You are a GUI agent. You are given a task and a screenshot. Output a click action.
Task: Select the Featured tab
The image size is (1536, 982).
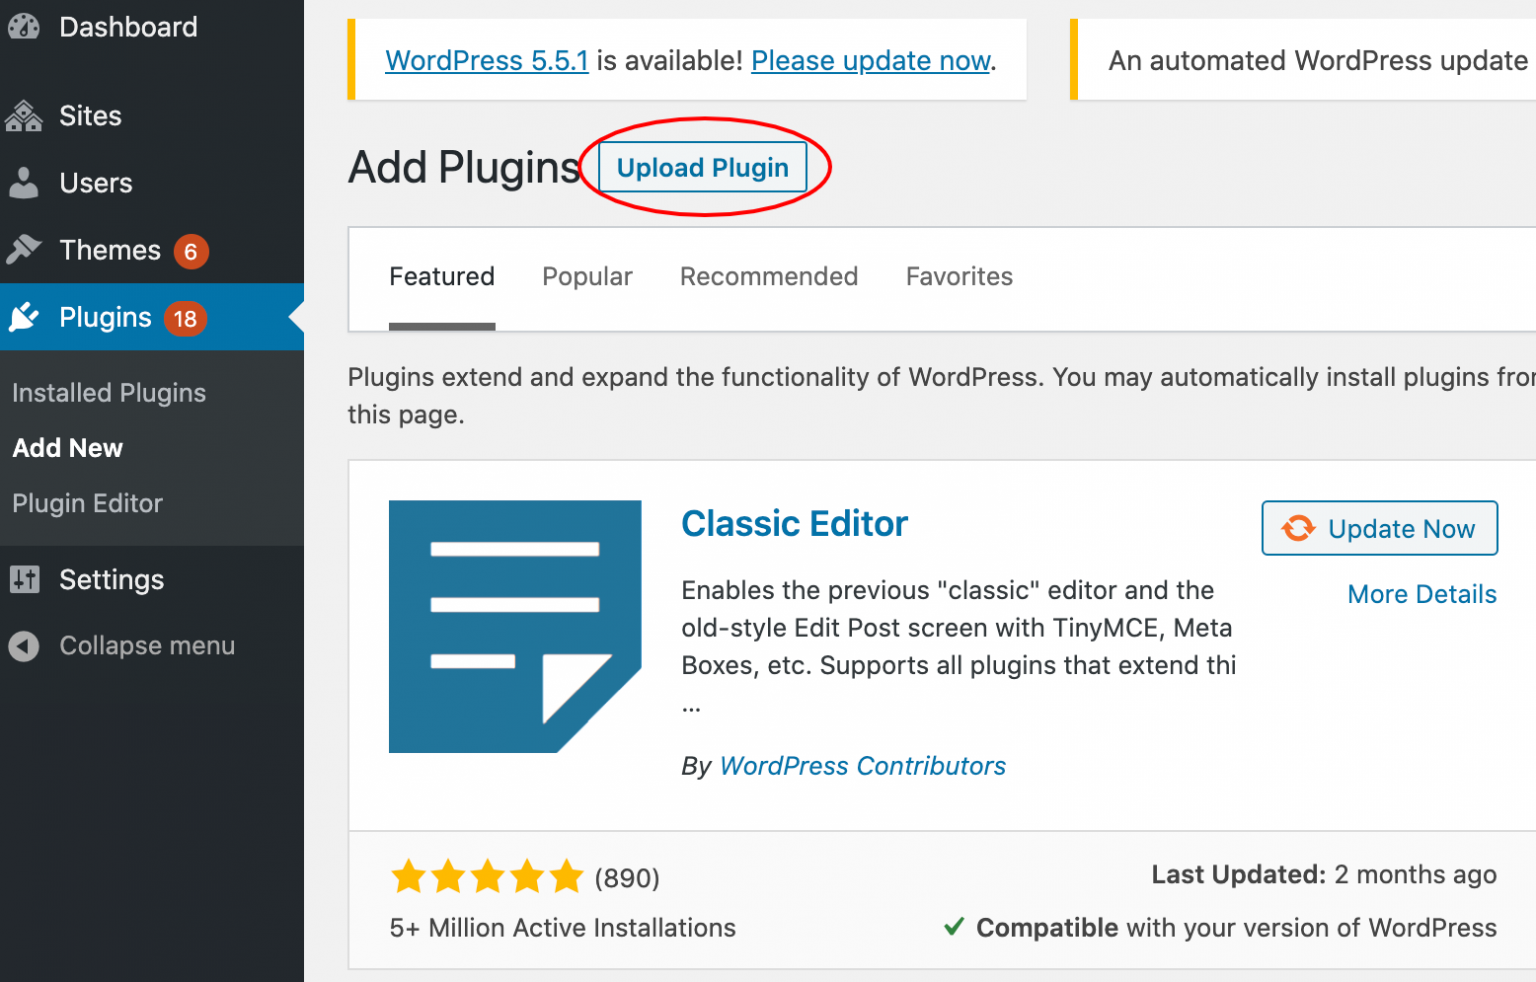(x=442, y=277)
